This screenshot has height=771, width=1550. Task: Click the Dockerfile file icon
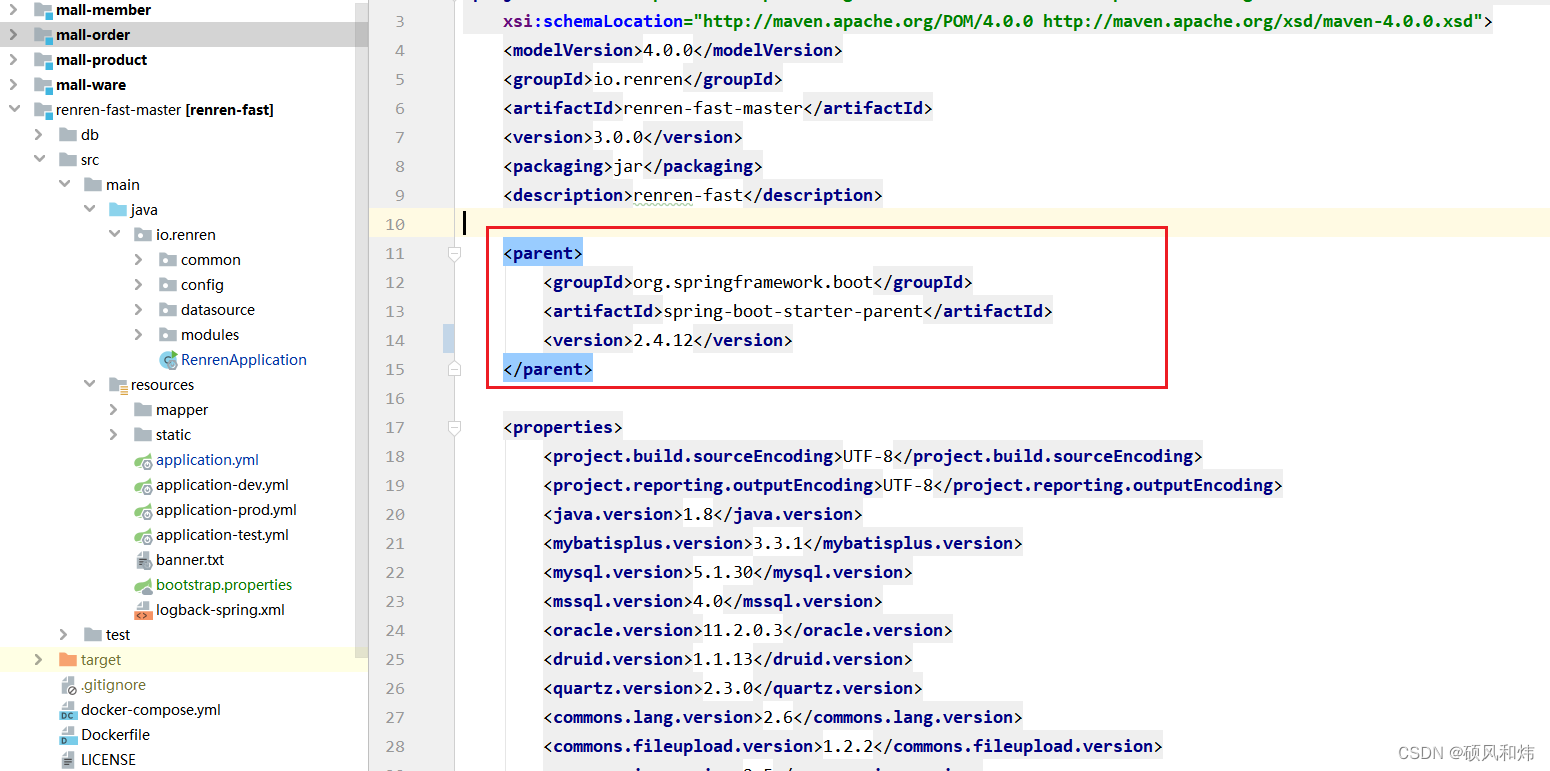(x=68, y=735)
